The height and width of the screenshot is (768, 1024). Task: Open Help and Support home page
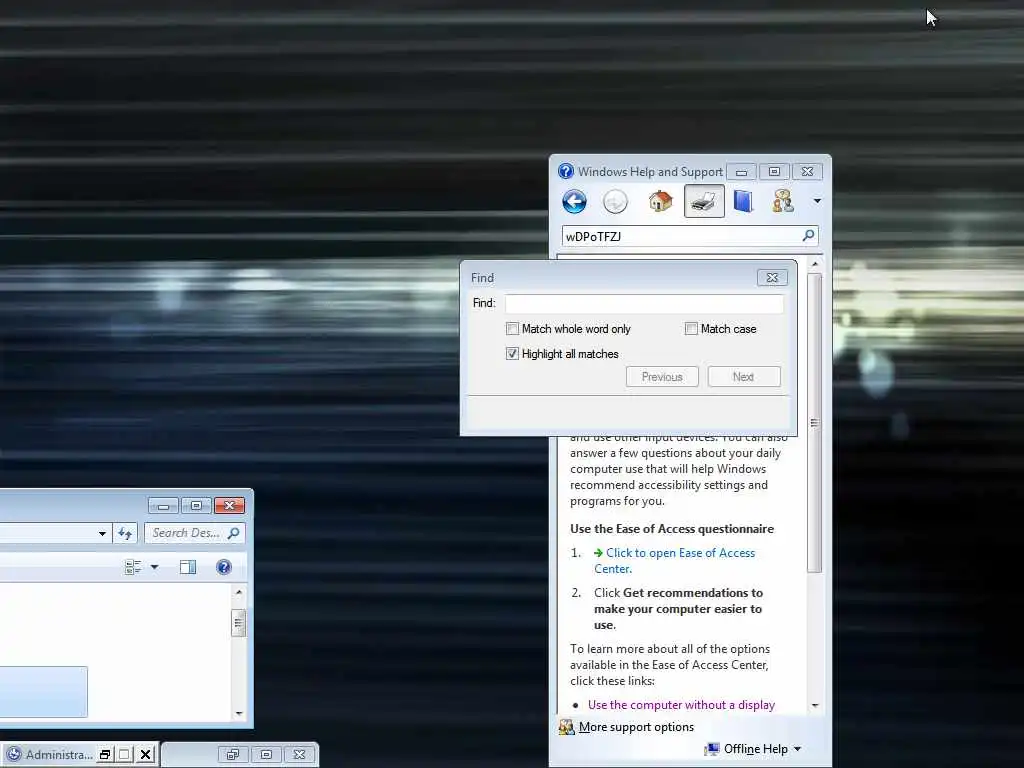click(660, 201)
